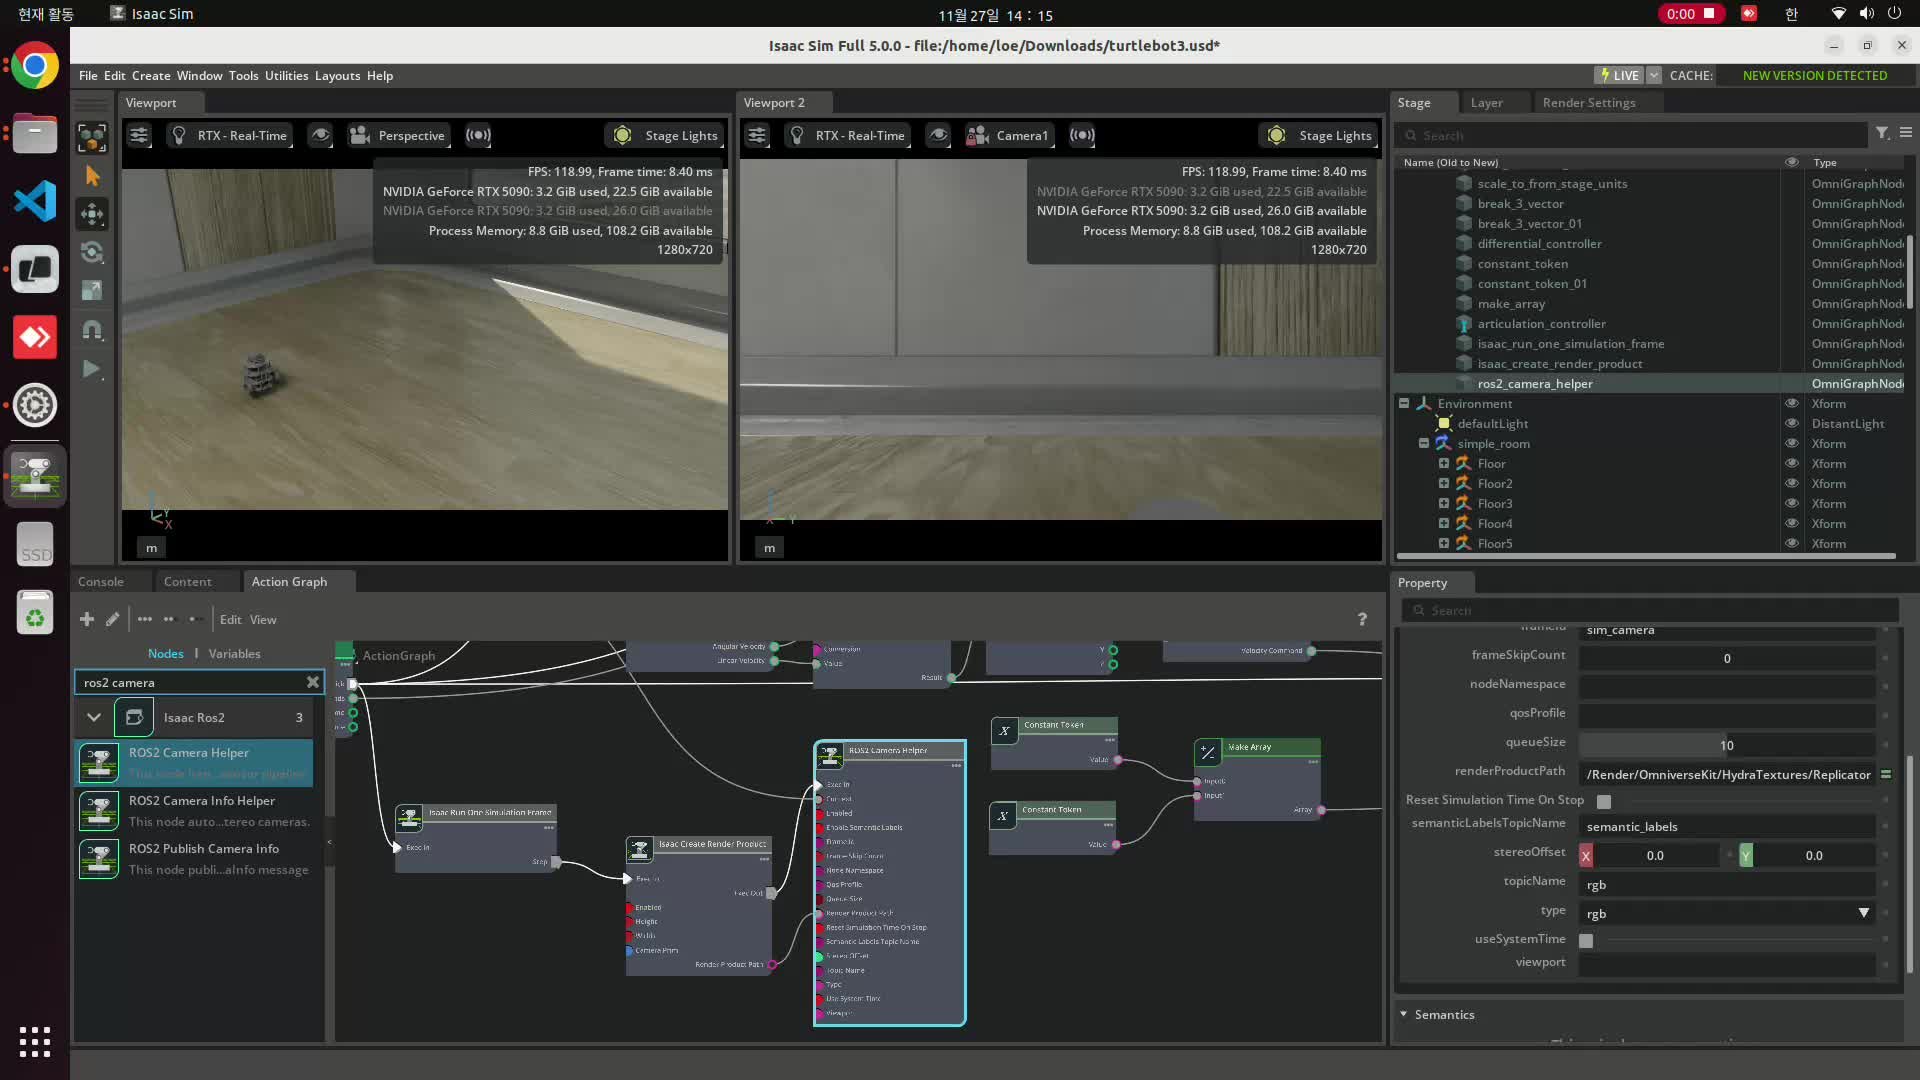Open Camera1 camera dropdown in Viewport 2
Image resolution: width=1920 pixels, height=1080 pixels.
[1009, 135]
